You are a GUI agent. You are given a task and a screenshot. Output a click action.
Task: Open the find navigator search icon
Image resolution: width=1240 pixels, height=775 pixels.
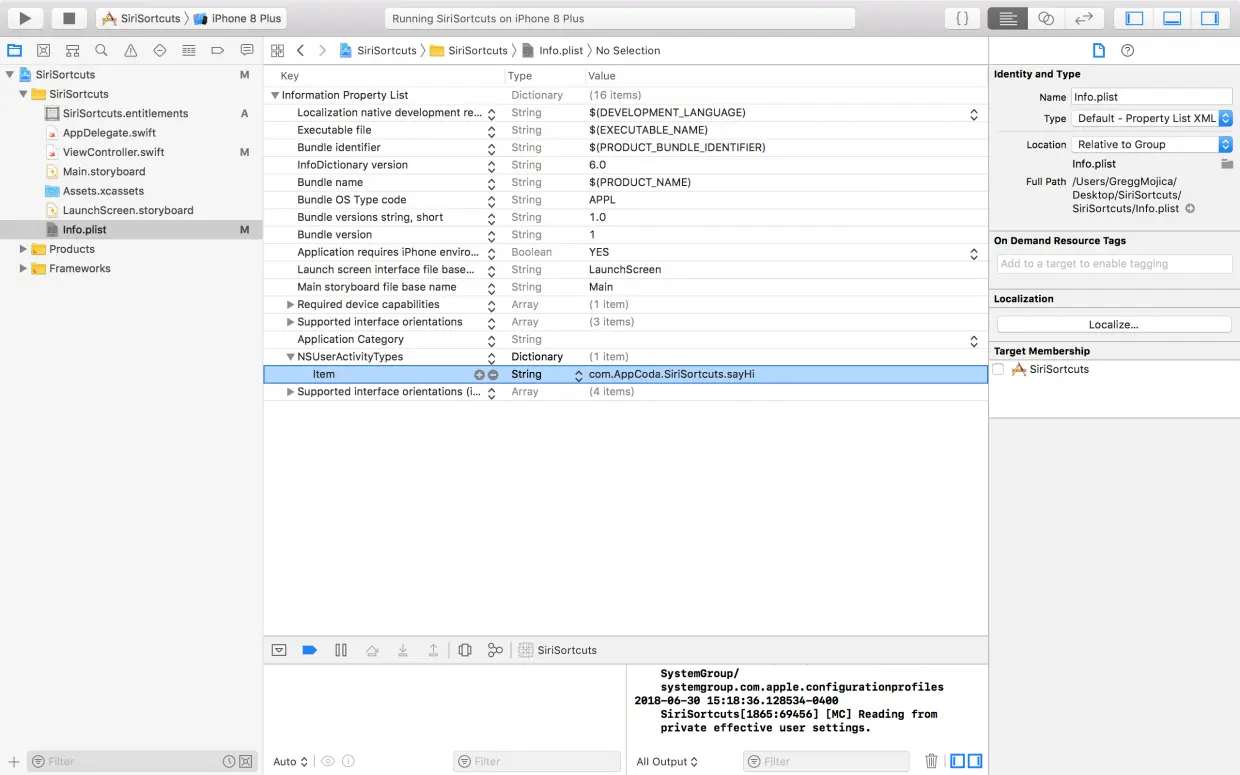click(101, 50)
